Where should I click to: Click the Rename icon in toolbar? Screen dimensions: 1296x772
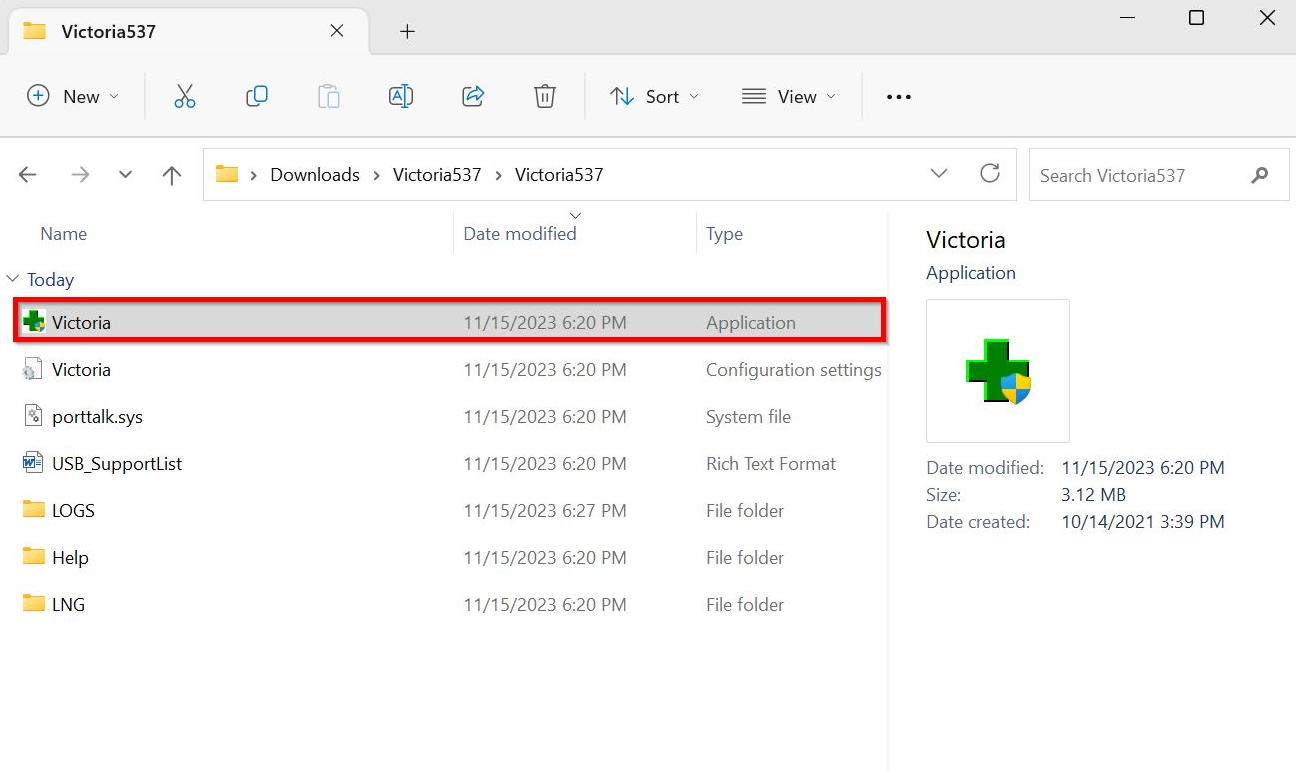[400, 96]
